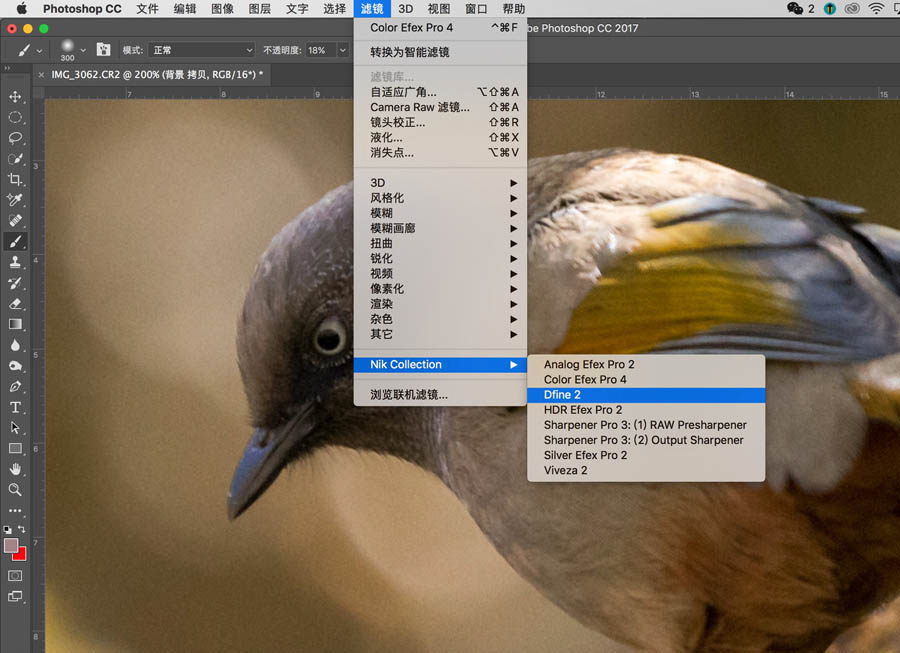Select the Horizontal Type tool
The height and width of the screenshot is (653, 900).
pos(15,407)
